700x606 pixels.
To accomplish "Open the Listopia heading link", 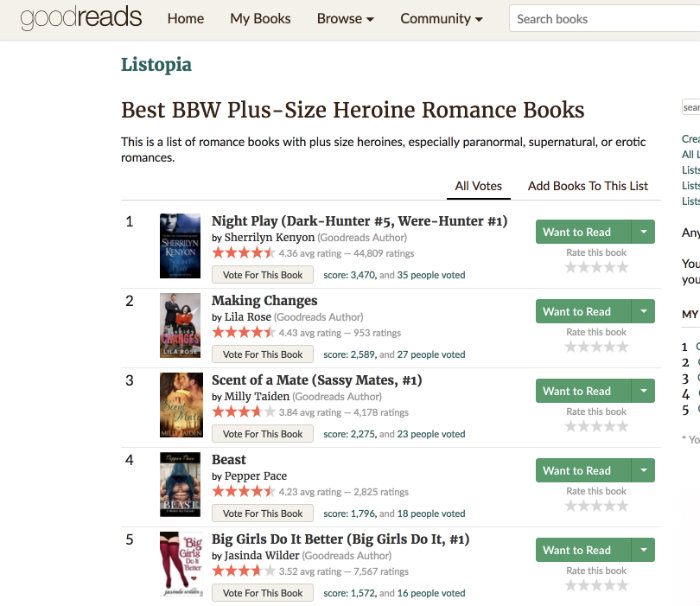I will click(x=156, y=64).
